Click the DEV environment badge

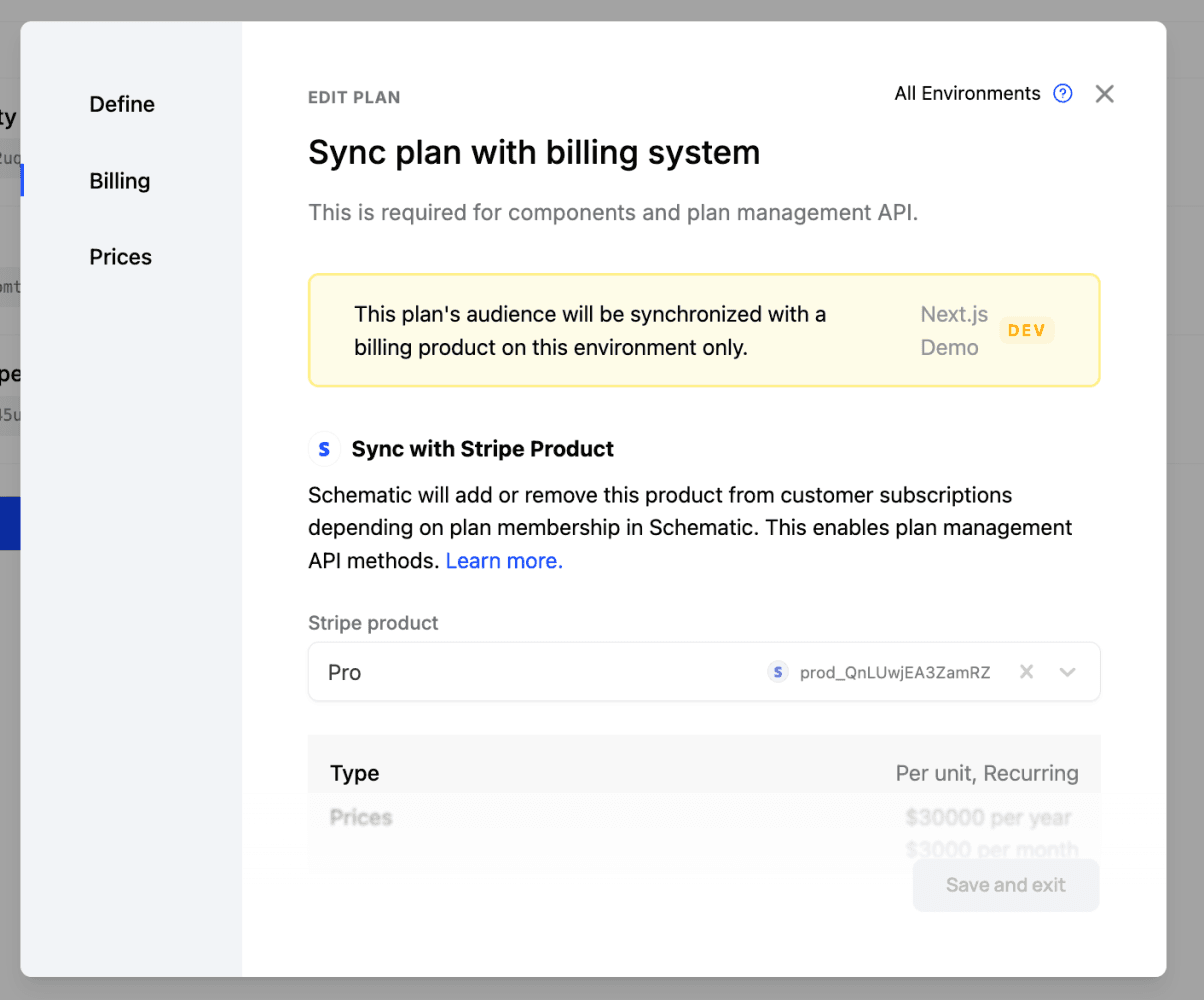tap(1027, 330)
